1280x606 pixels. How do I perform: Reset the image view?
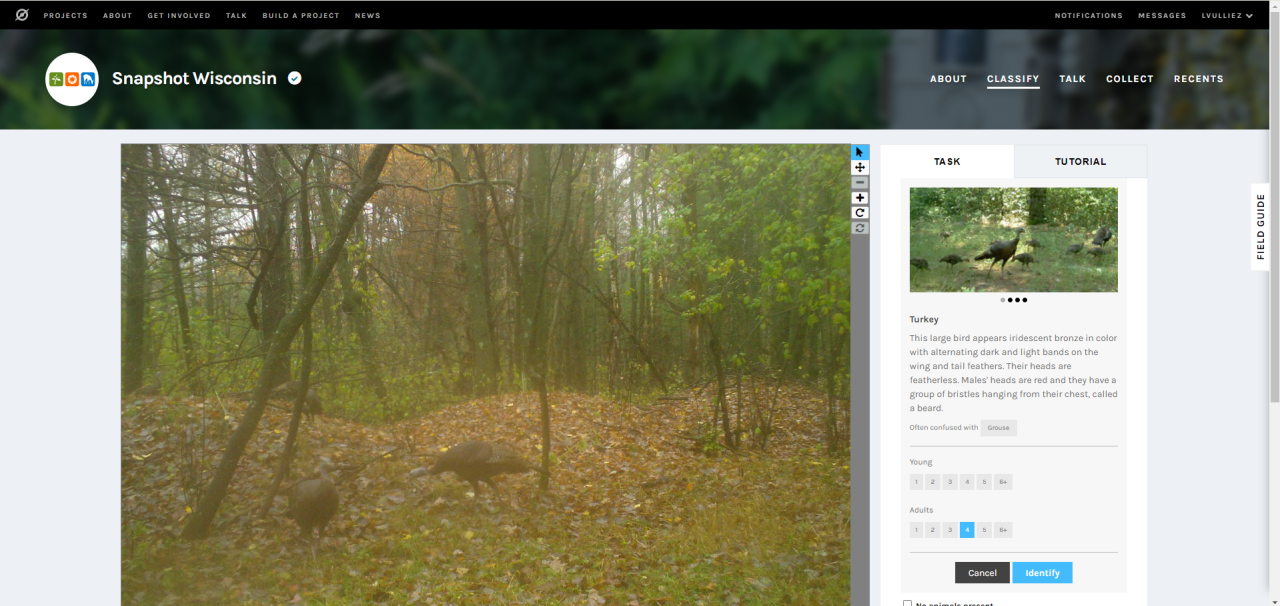tap(860, 228)
